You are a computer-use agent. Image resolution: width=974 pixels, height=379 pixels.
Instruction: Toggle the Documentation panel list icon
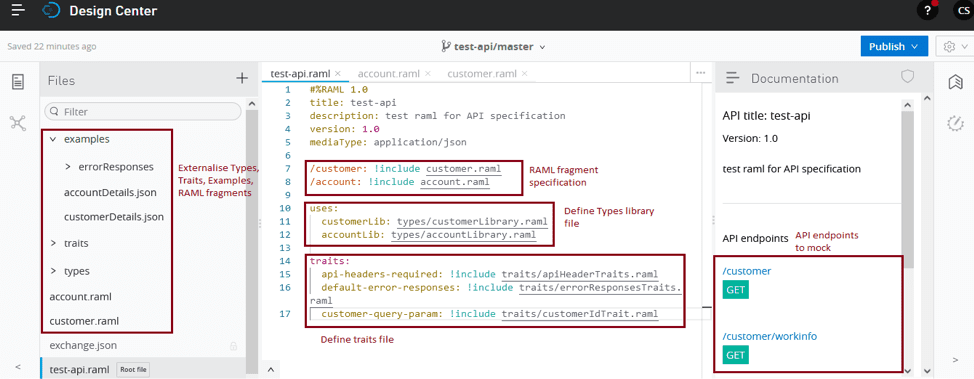coord(733,78)
